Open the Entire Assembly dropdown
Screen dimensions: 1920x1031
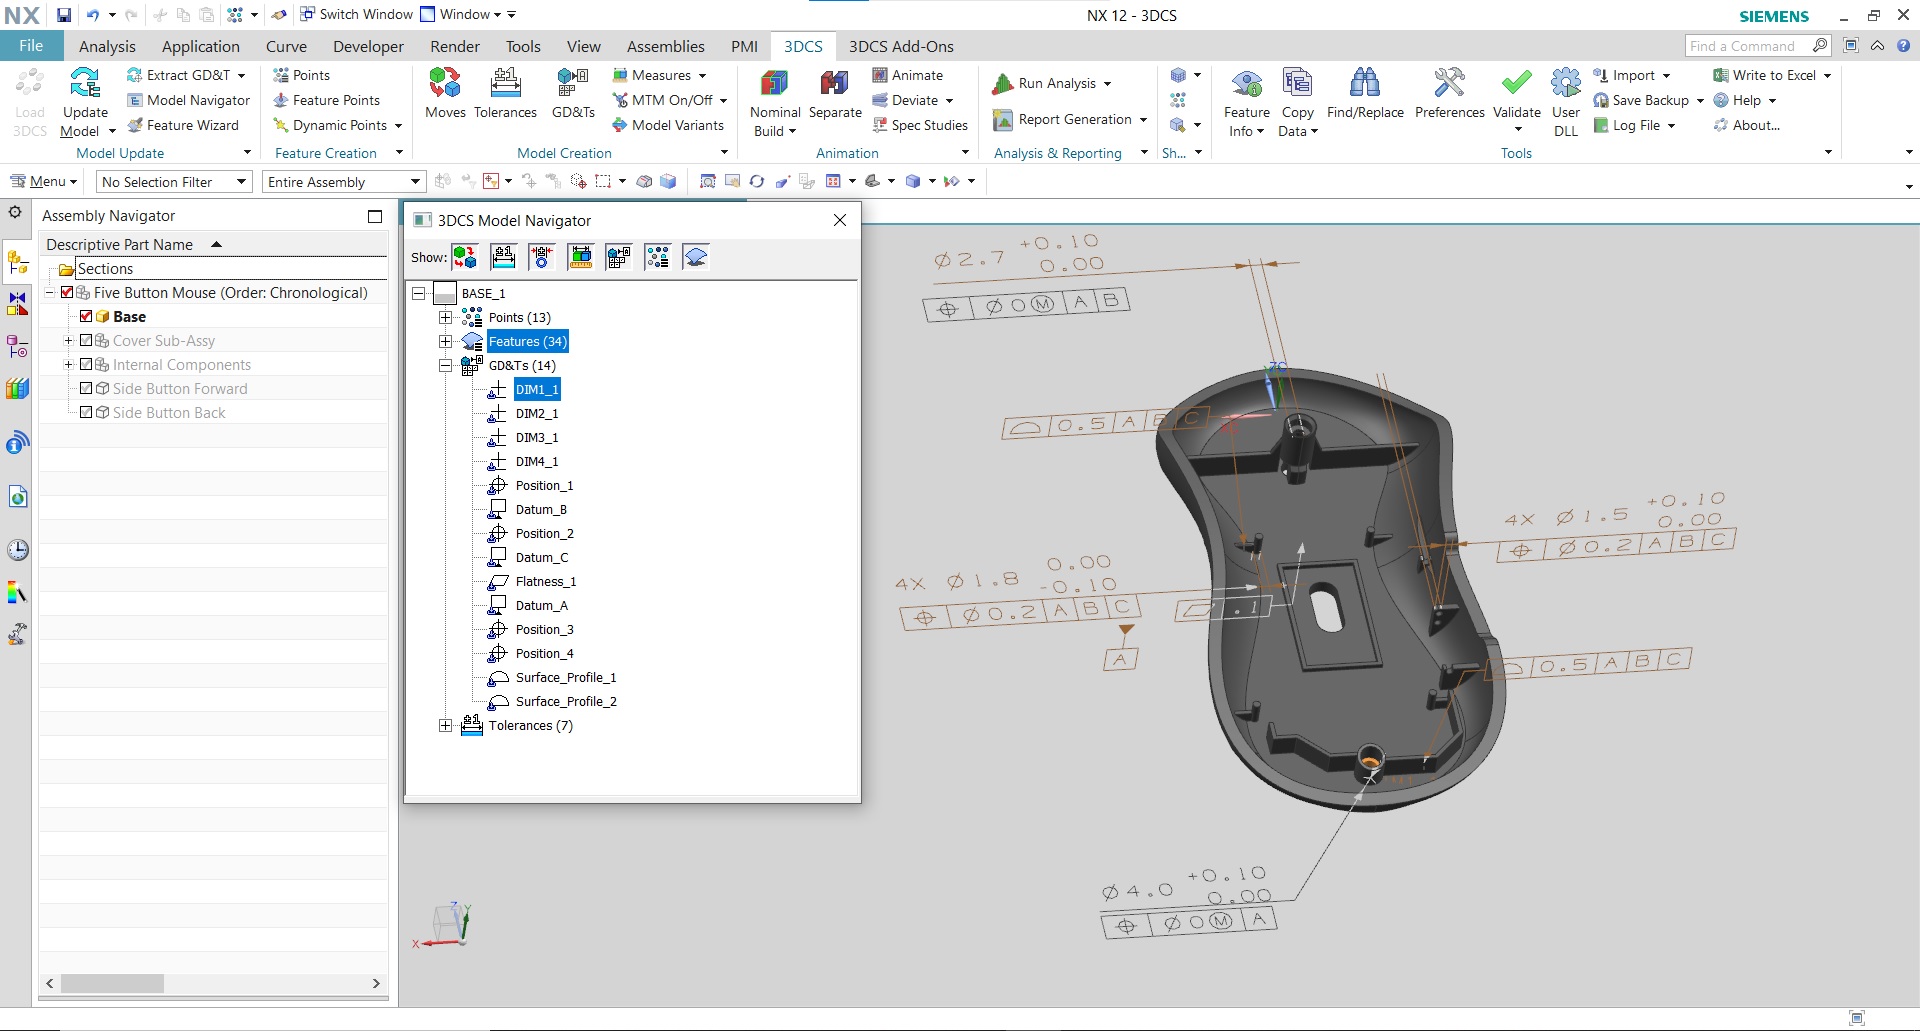click(413, 181)
